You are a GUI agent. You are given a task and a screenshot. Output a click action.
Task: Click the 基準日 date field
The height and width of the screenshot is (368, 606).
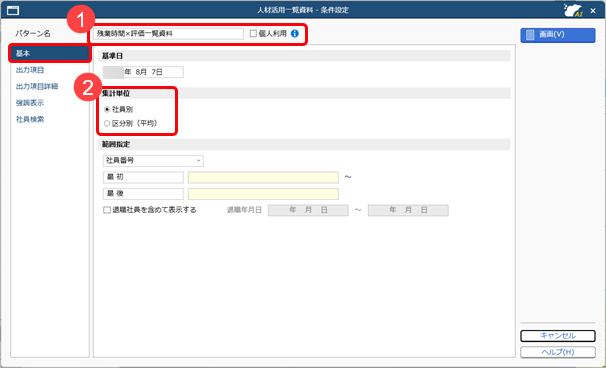coord(143,72)
